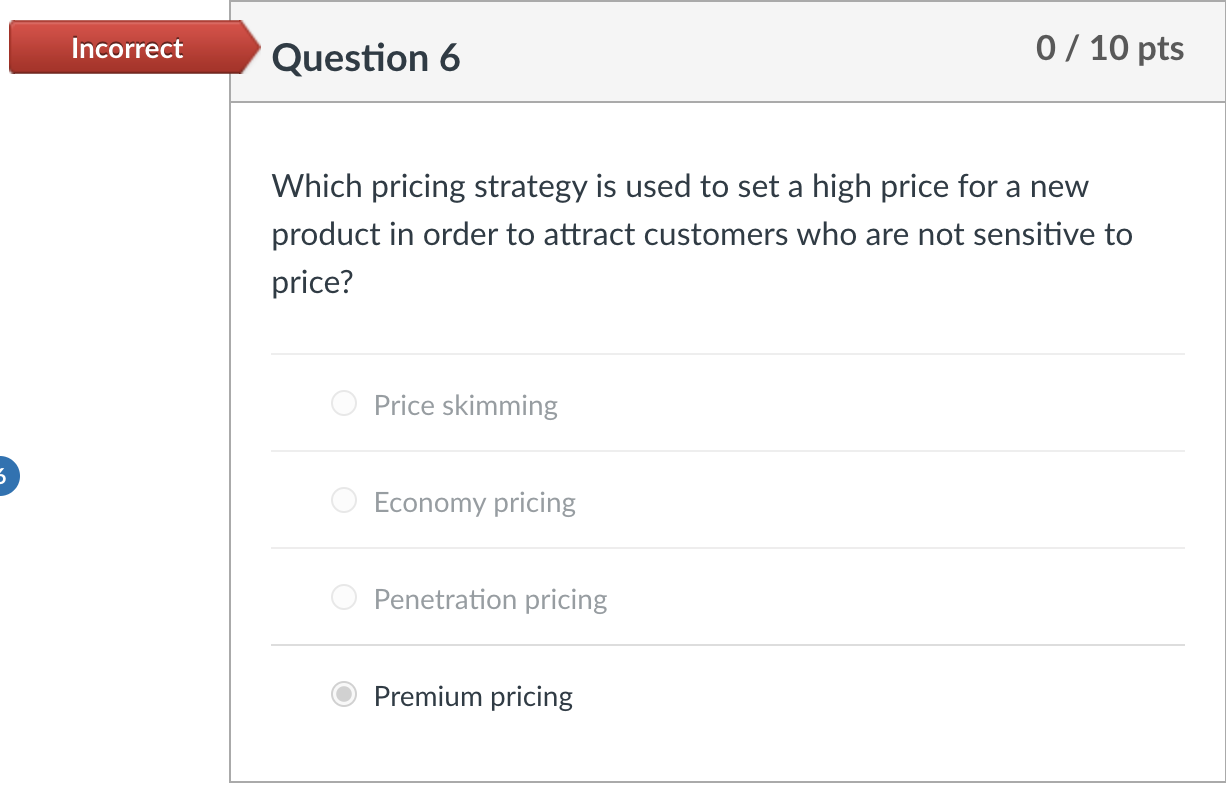Click the bottom border of the question card
1226x789 pixels.
point(728,779)
